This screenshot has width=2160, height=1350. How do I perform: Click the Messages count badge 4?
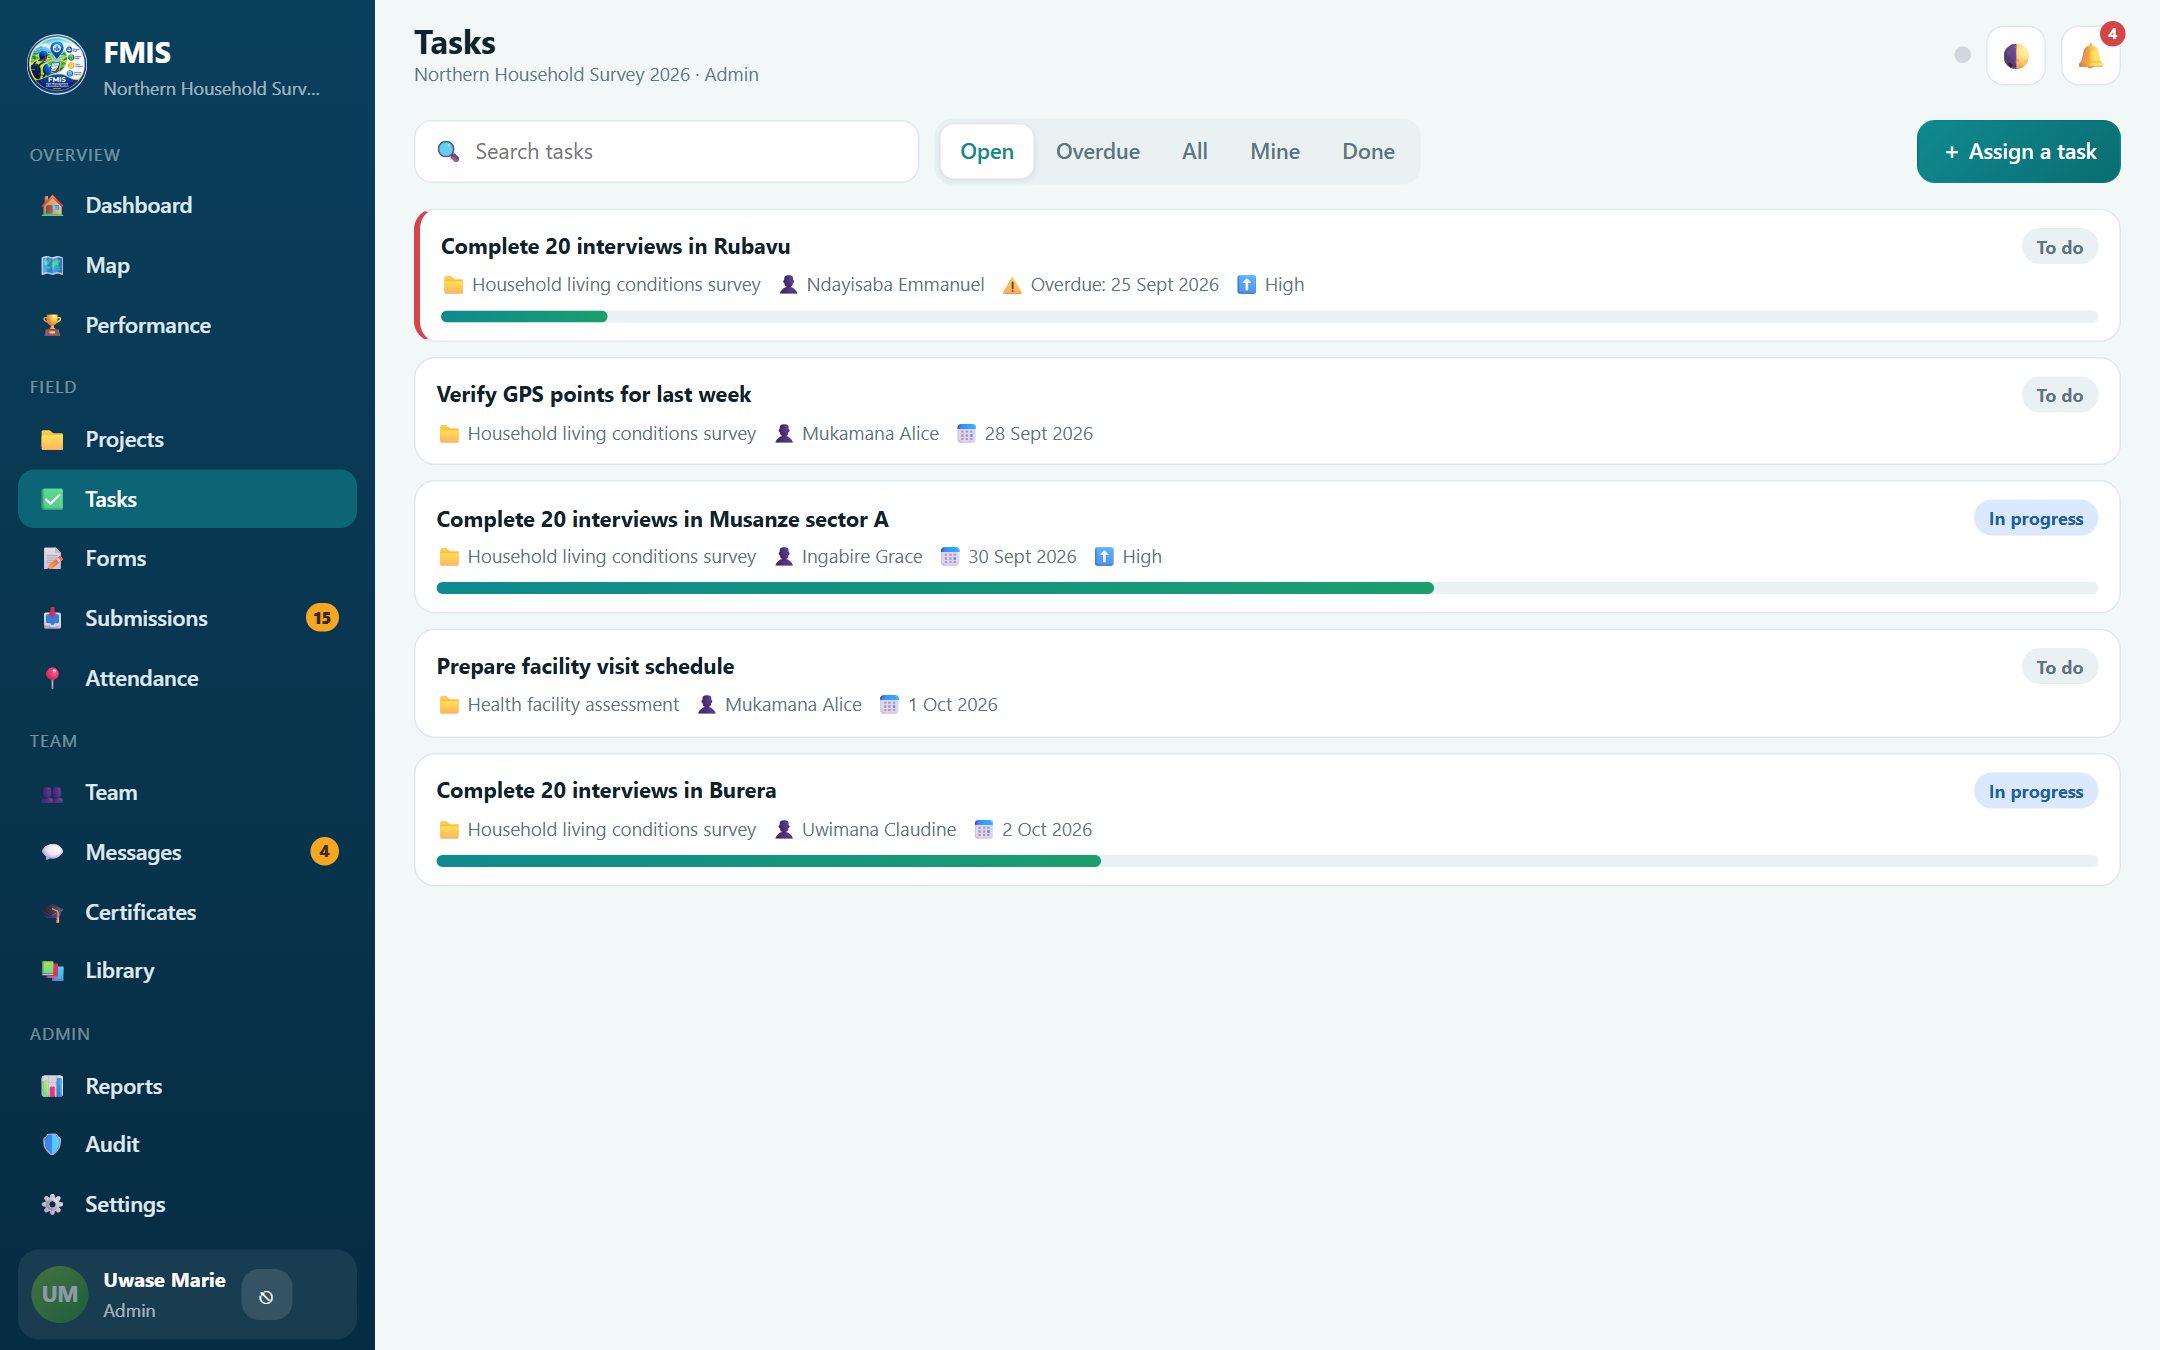tap(324, 852)
